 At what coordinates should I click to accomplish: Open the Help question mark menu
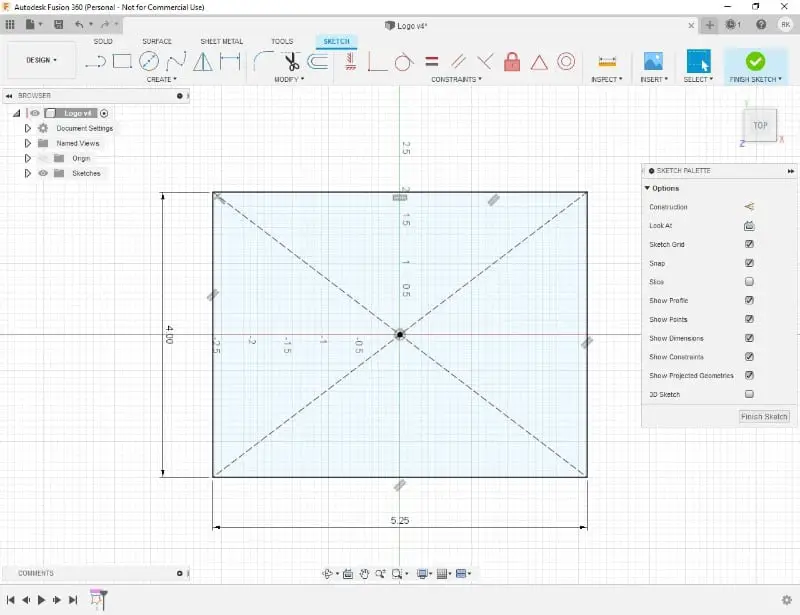(x=761, y=24)
